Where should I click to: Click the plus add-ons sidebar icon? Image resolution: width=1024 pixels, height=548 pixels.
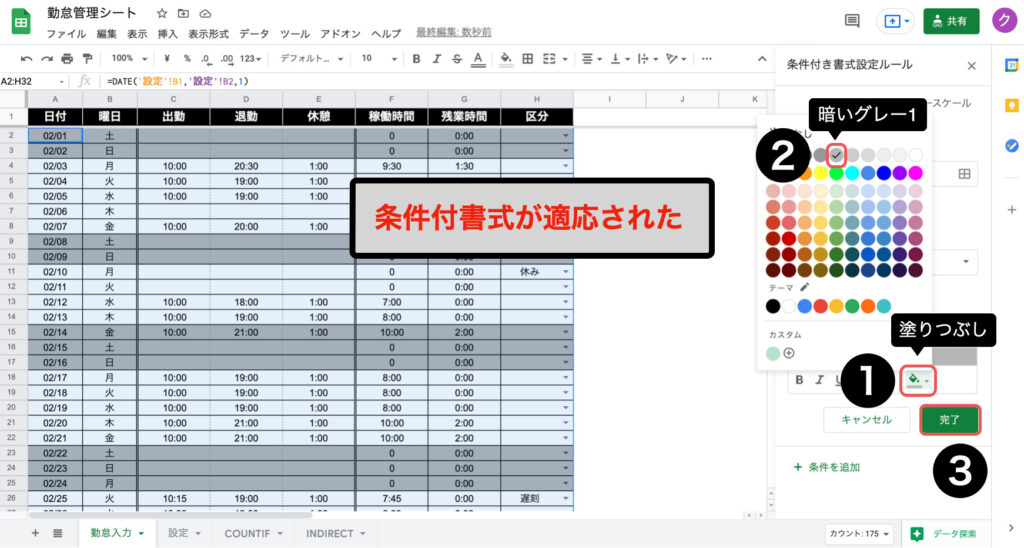(x=1012, y=210)
